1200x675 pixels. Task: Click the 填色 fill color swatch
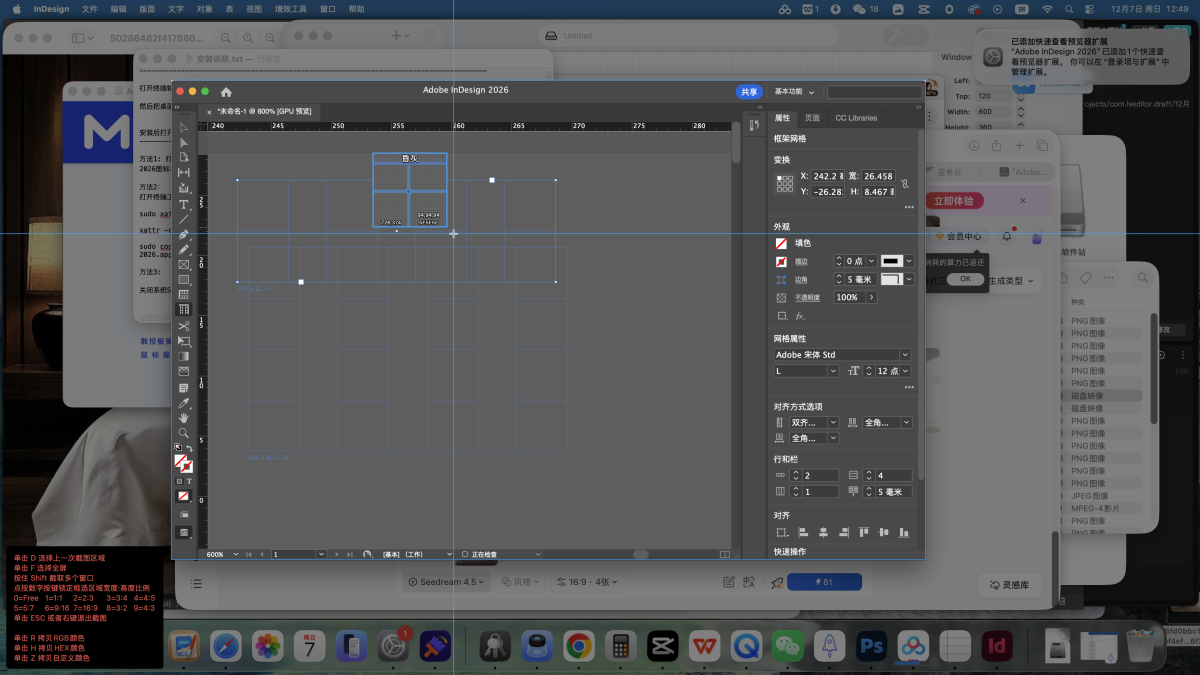(781, 243)
